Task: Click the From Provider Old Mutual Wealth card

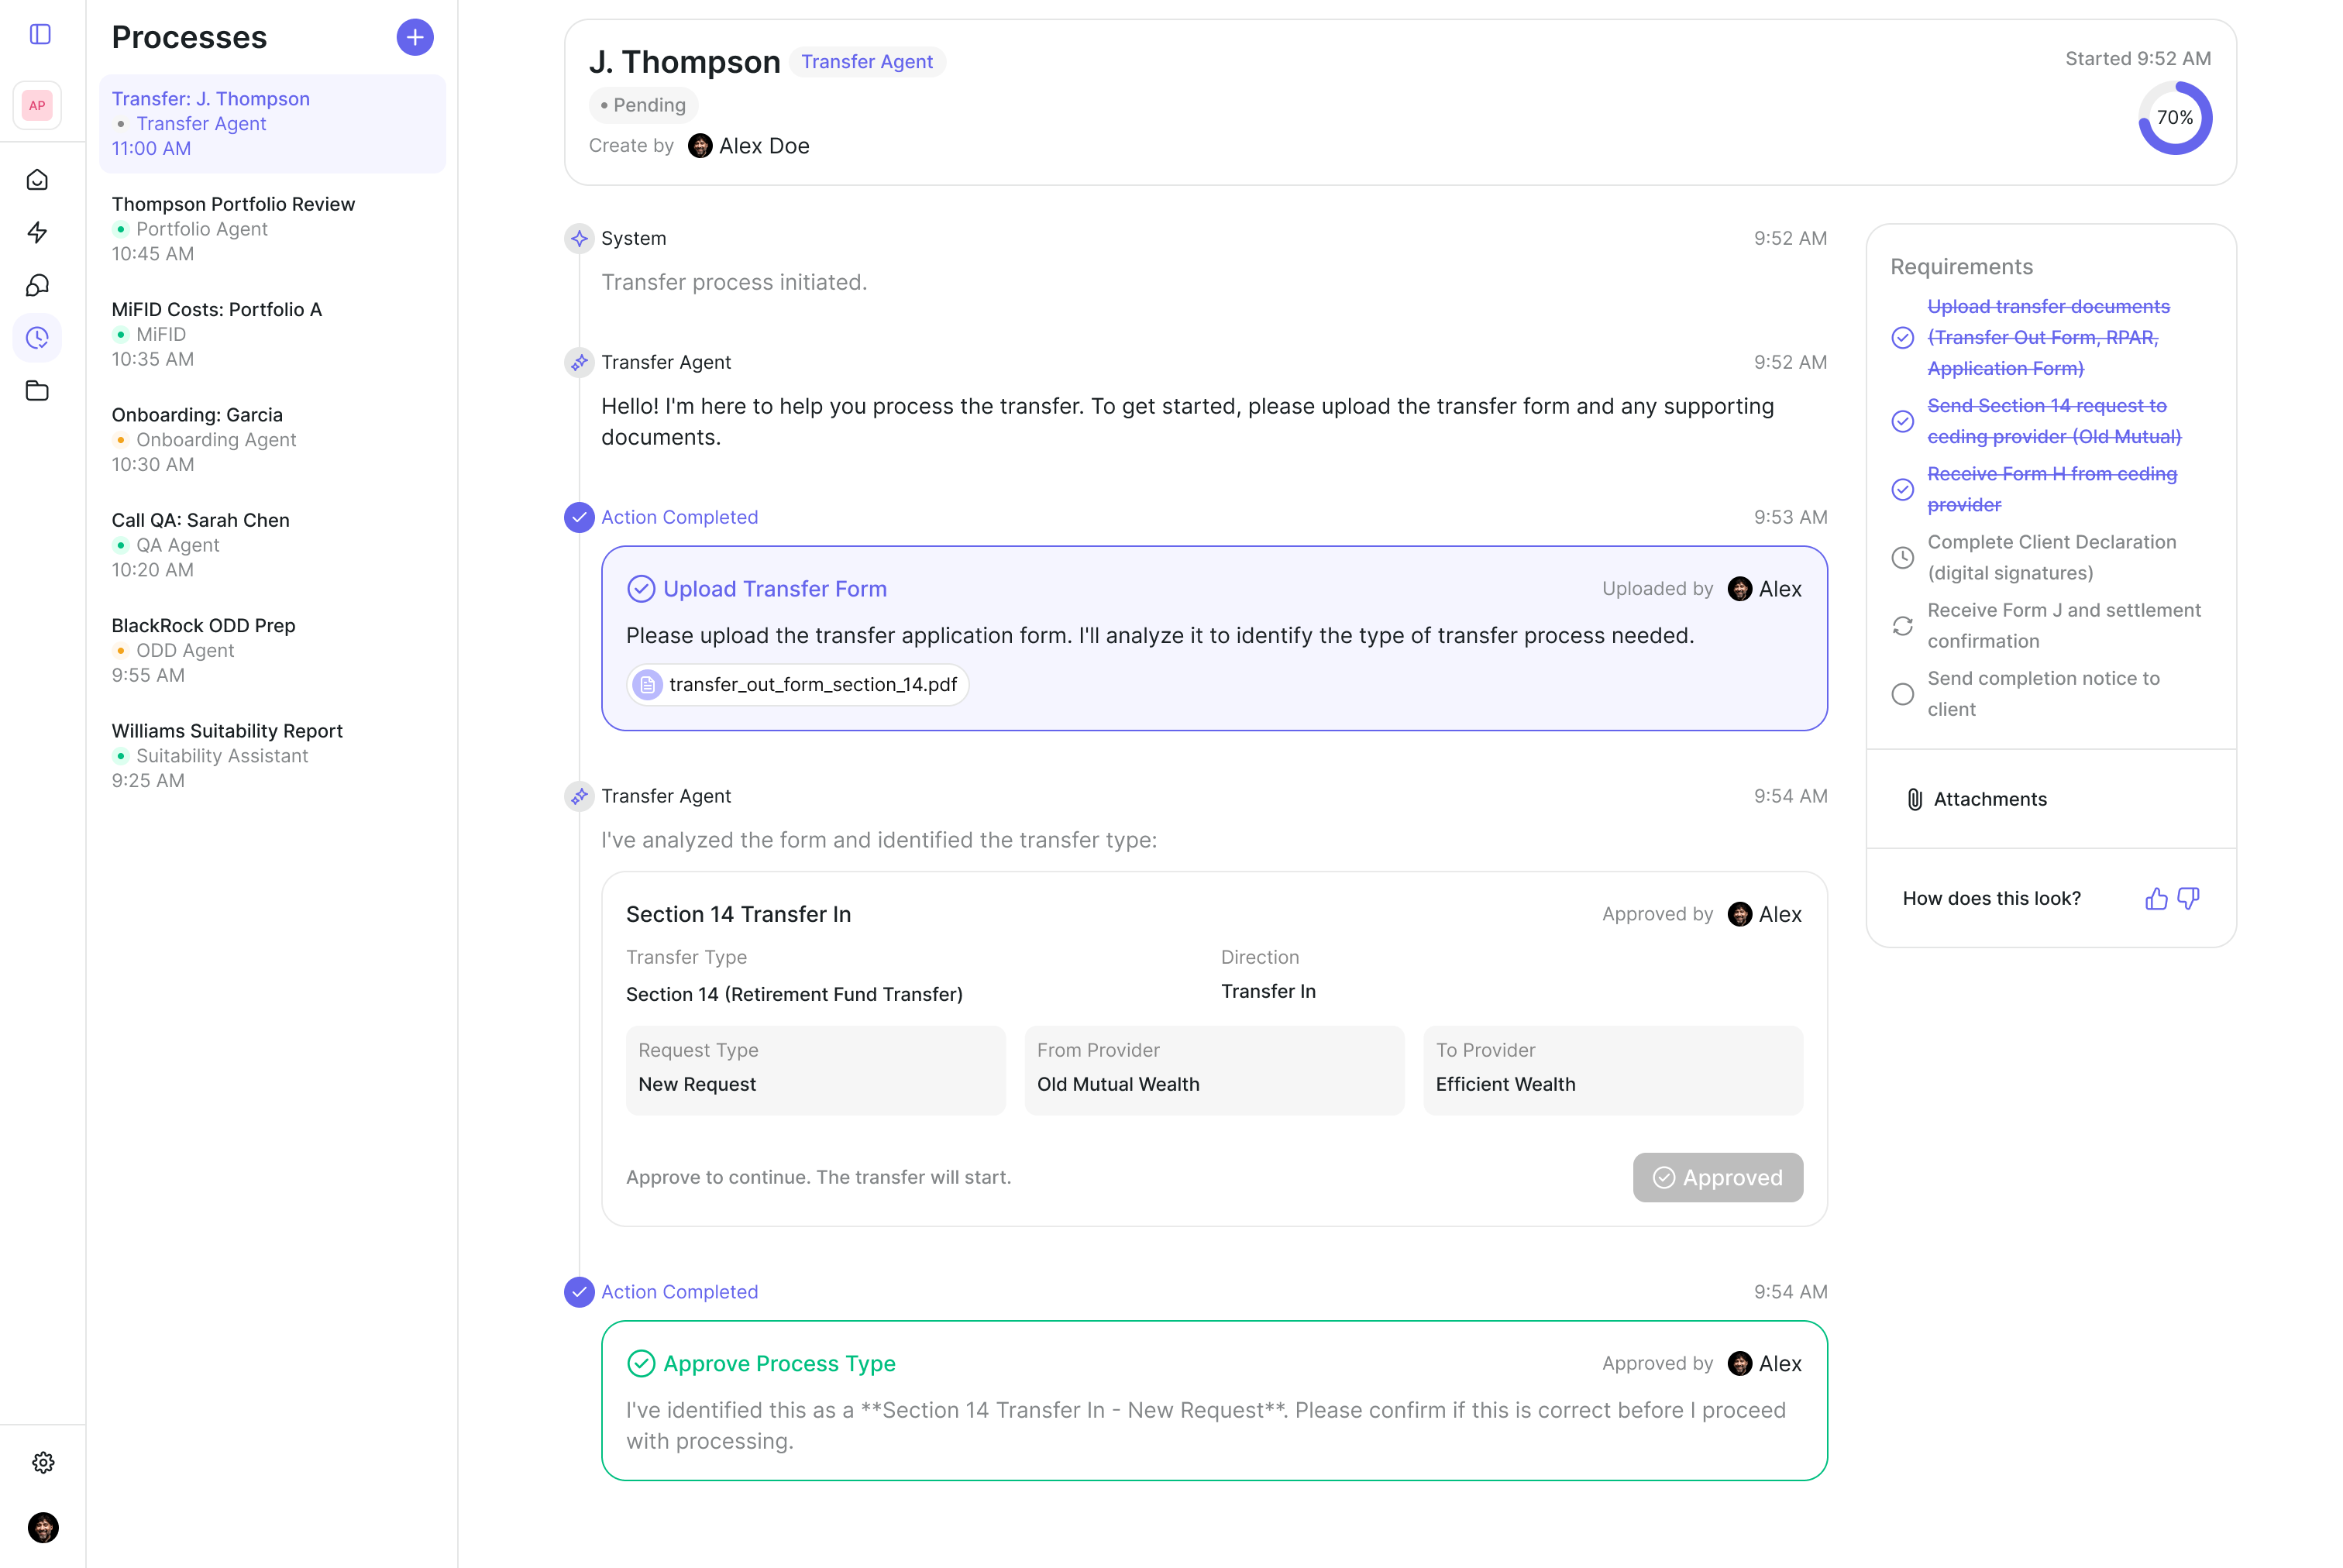Action: (1214, 1070)
